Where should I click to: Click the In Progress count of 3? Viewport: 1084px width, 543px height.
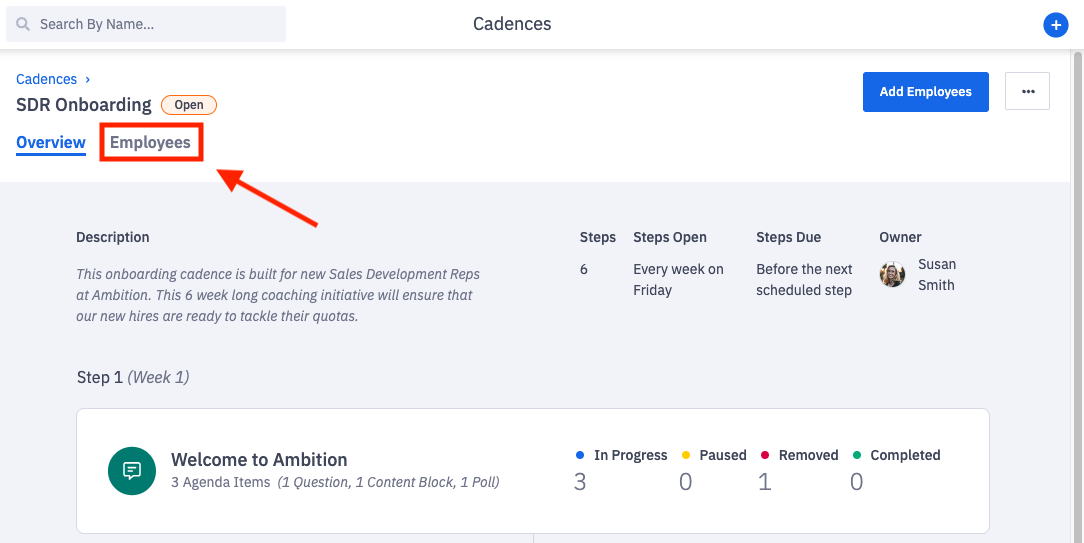(x=580, y=482)
